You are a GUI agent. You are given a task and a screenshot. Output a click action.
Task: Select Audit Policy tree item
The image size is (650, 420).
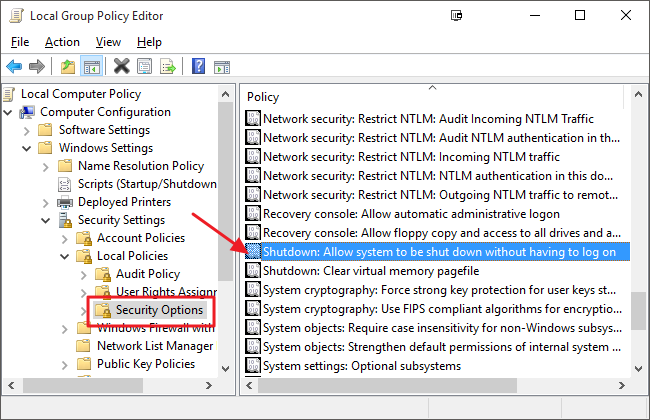[x=147, y=274]
